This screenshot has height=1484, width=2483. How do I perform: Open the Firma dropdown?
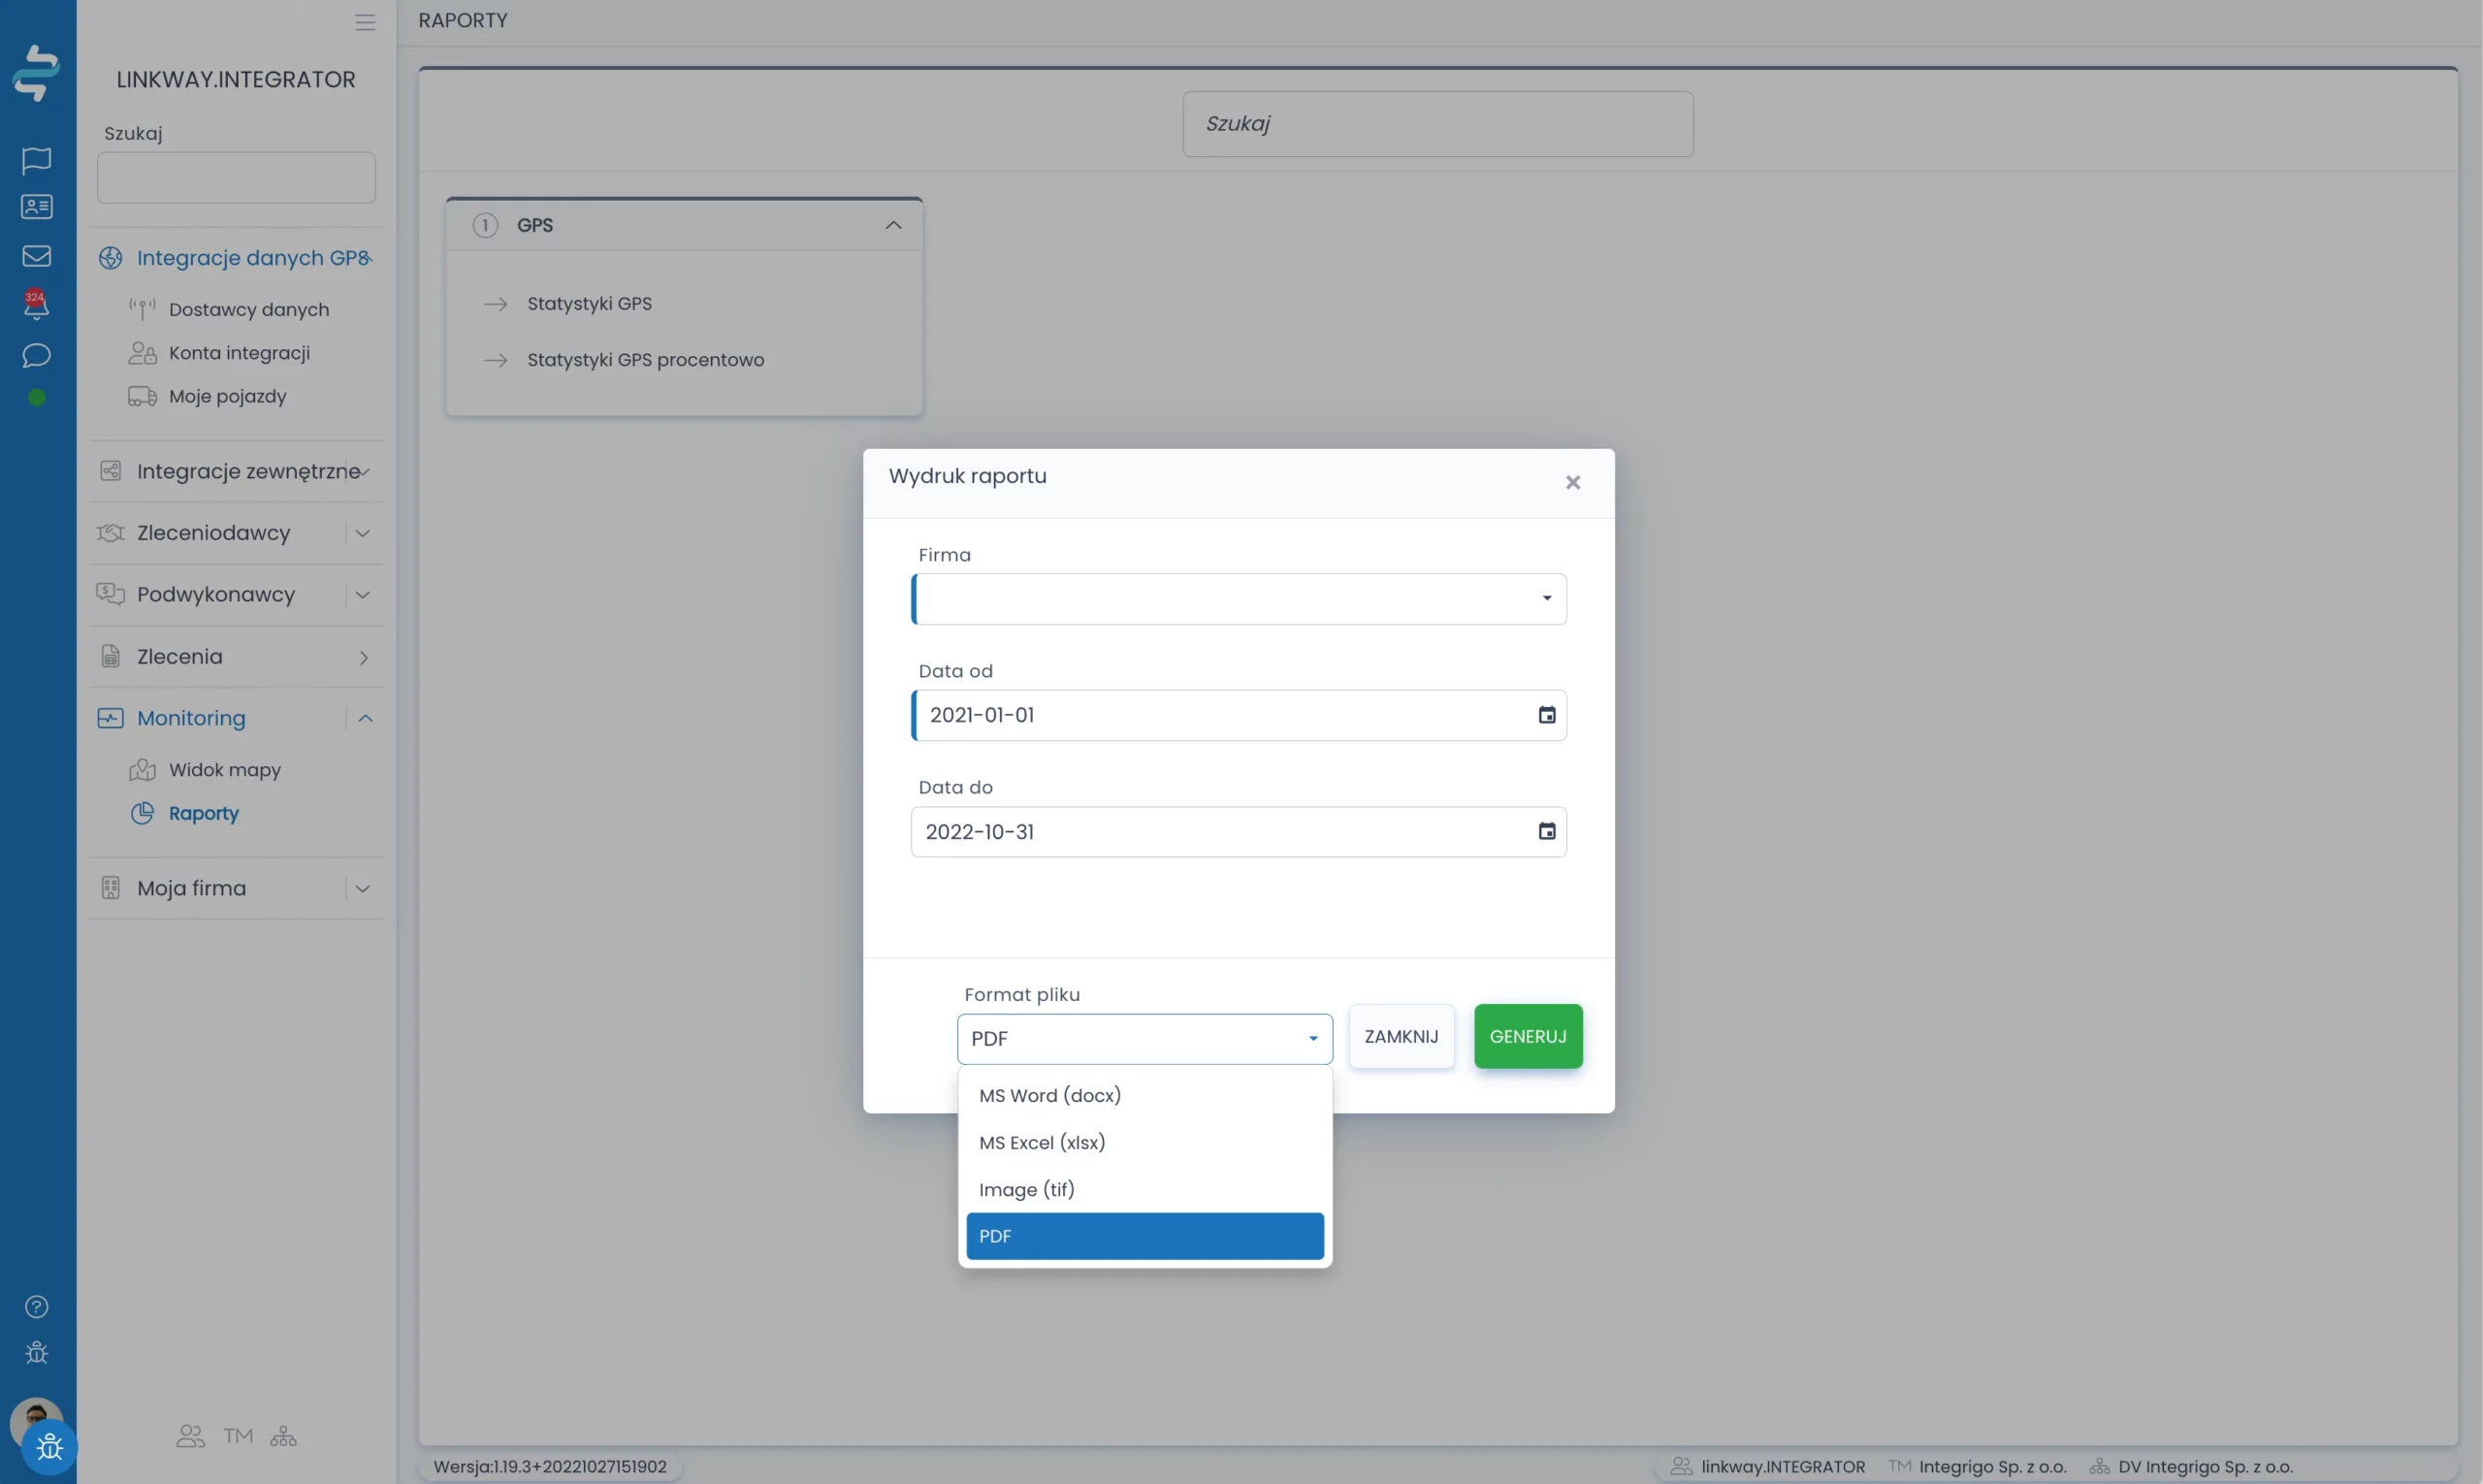(x=1238, y=598)
